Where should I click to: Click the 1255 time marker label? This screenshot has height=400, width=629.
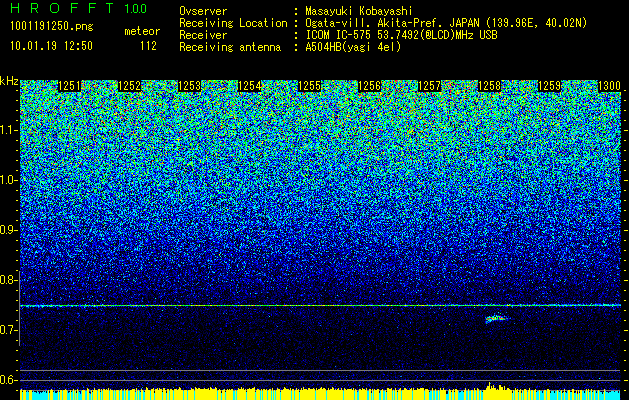(x=309, y=86)
